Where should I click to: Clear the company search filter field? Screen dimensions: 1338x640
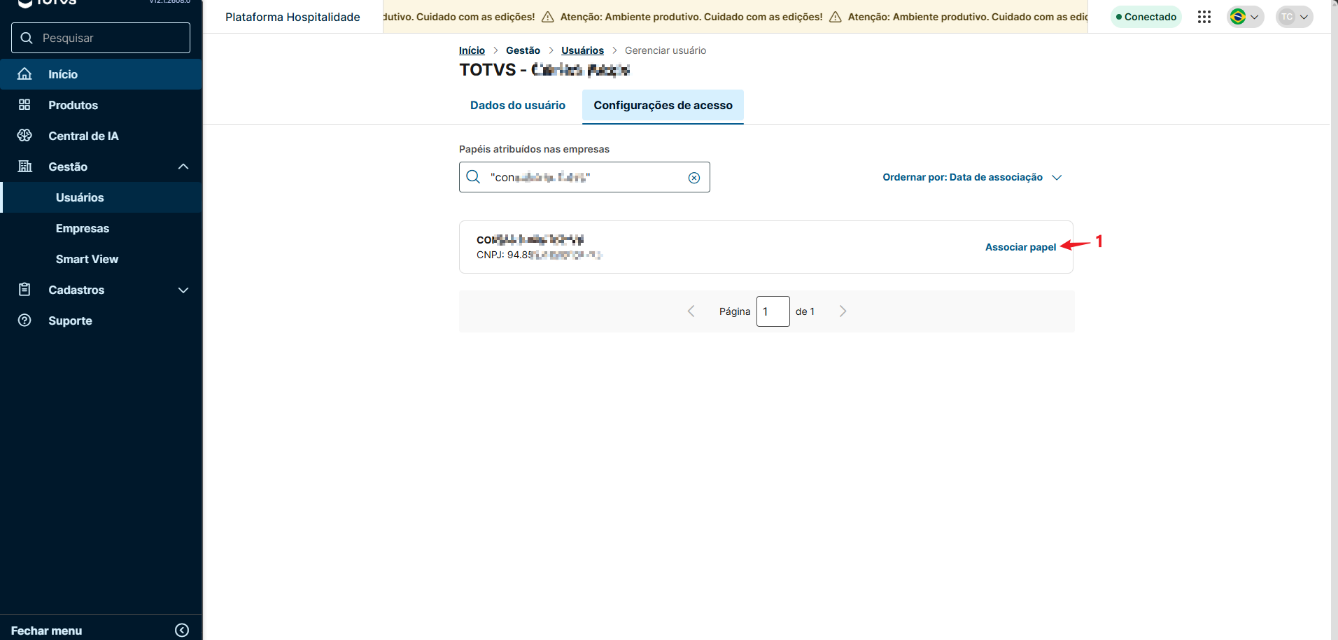[694, 177]
